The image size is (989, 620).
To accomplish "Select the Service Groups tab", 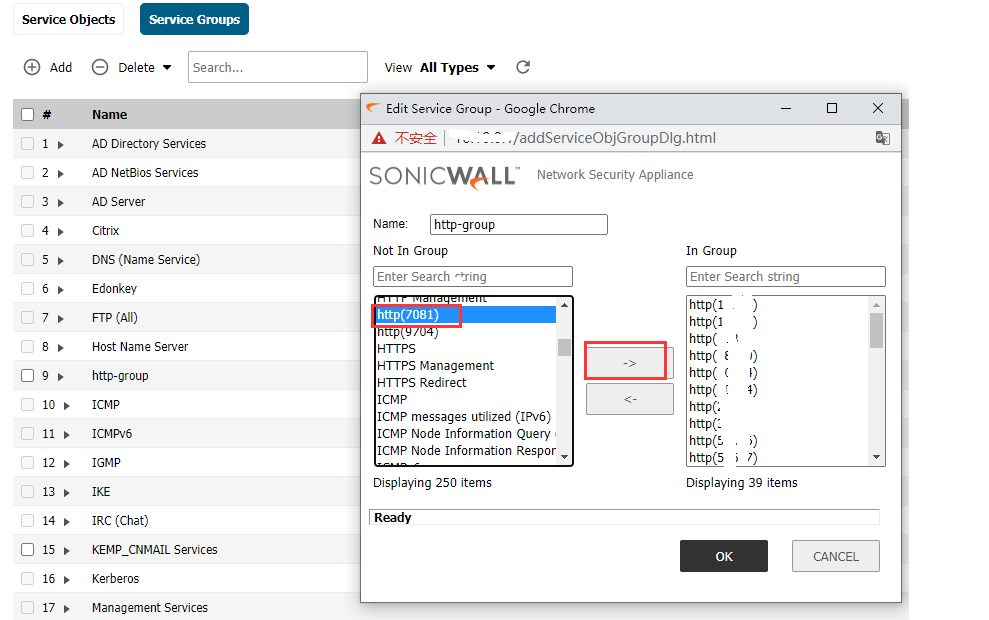I will pyautogui.click(x=194, y=19).
